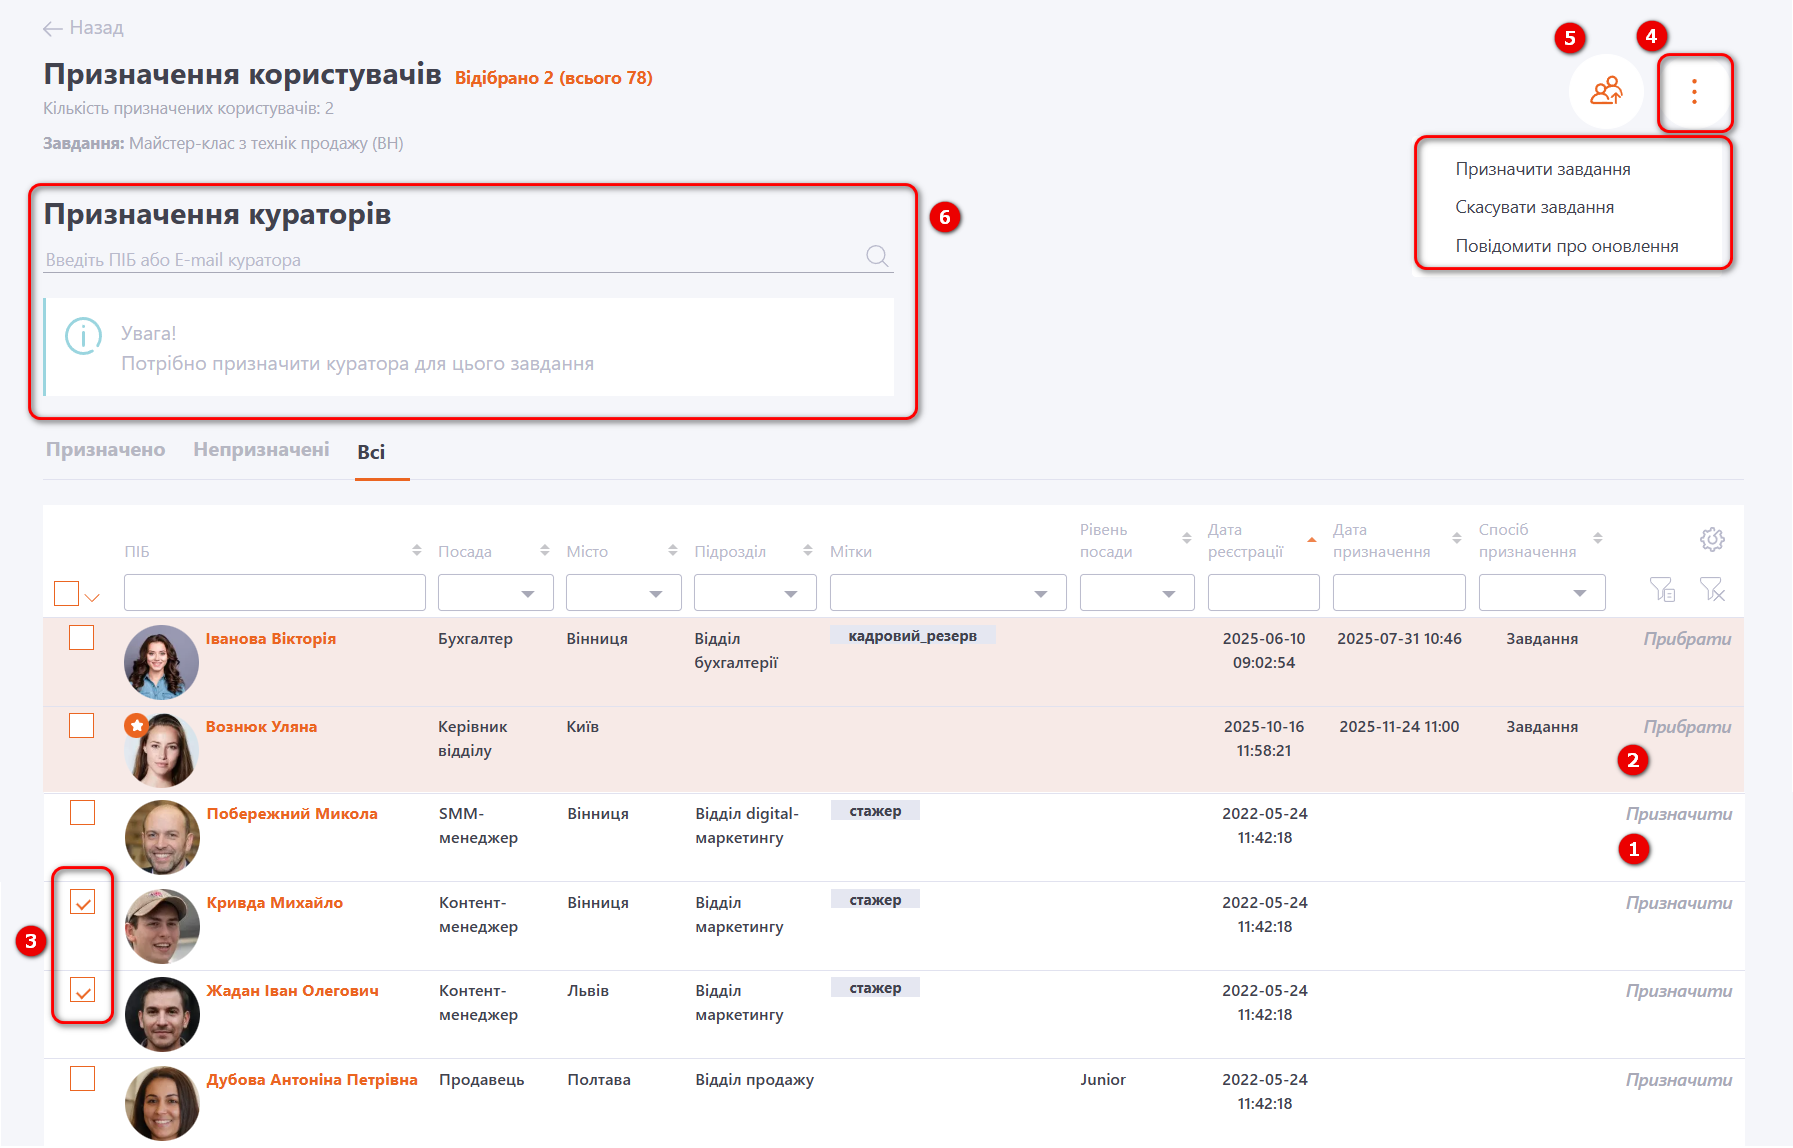This screenshot has height=1148, width=1793.
Task: Click the table settings gear icon
Action: click(x=1712, y=540)
